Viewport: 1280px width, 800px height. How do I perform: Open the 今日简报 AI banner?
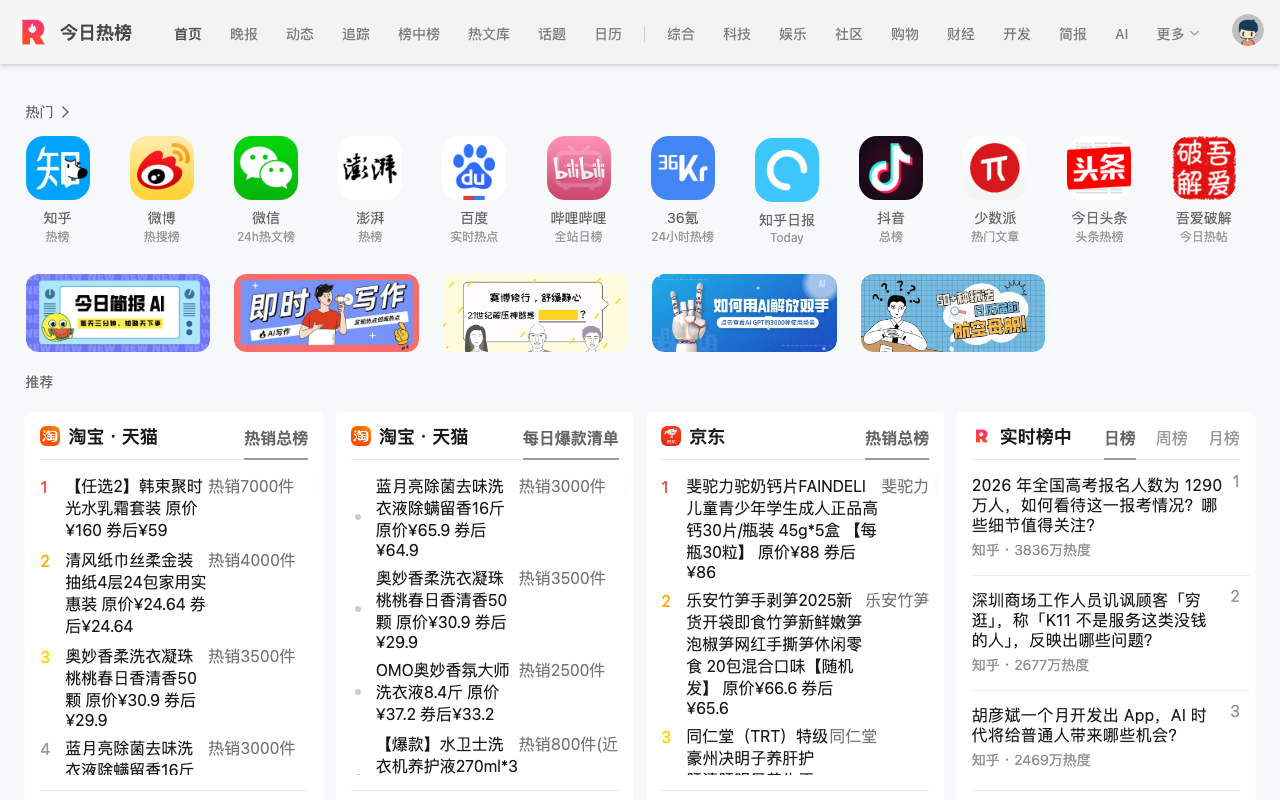click(118, 313)
